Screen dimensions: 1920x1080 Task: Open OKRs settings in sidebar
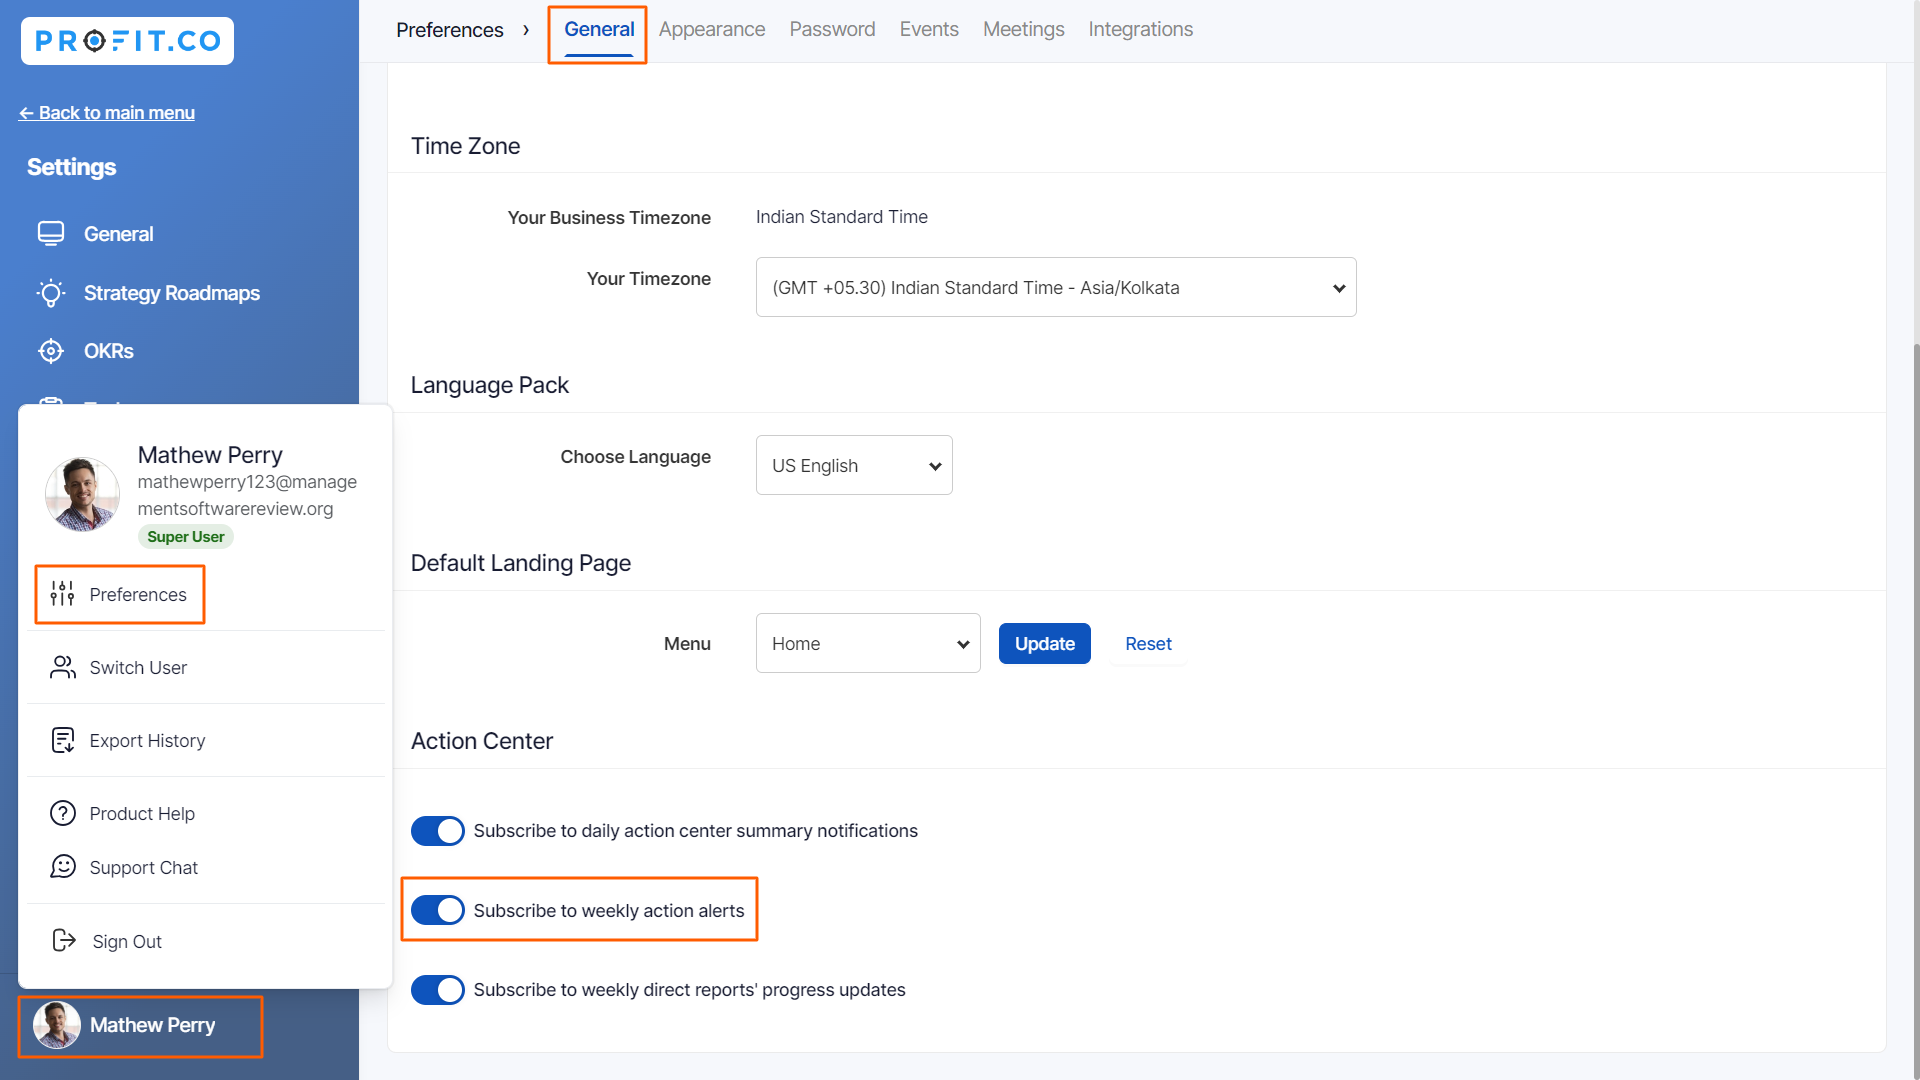coord(109,351)
